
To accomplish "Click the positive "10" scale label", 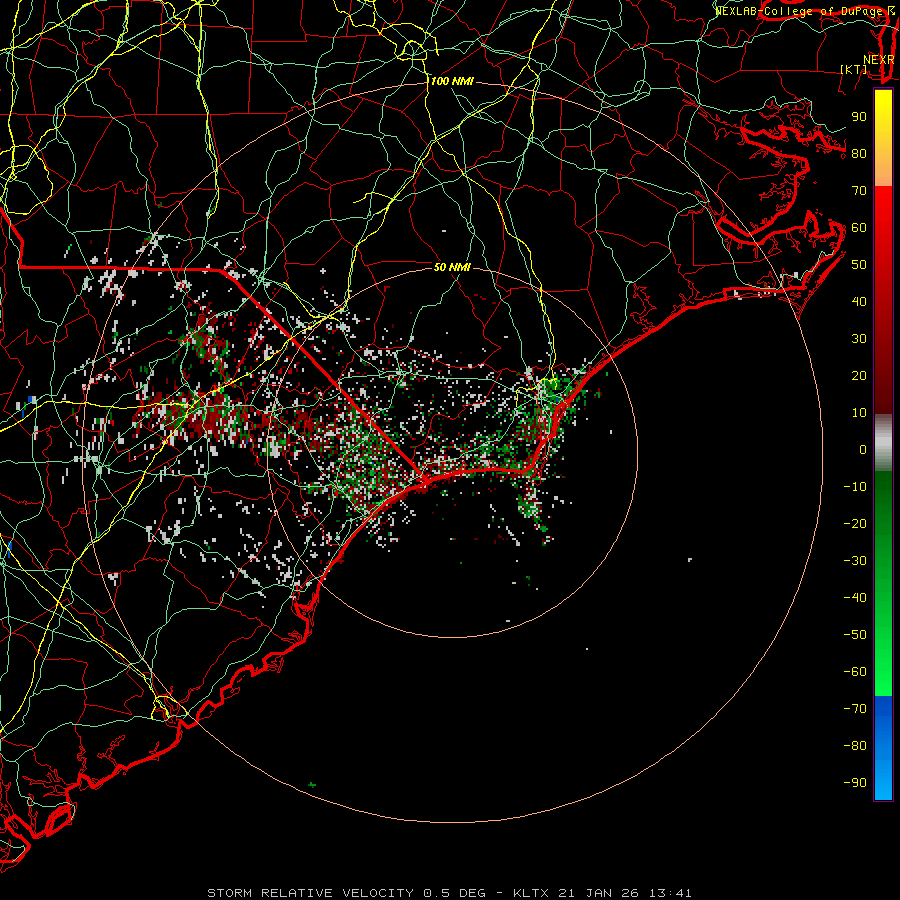I will pyautogui.click(x=859, y=413).
